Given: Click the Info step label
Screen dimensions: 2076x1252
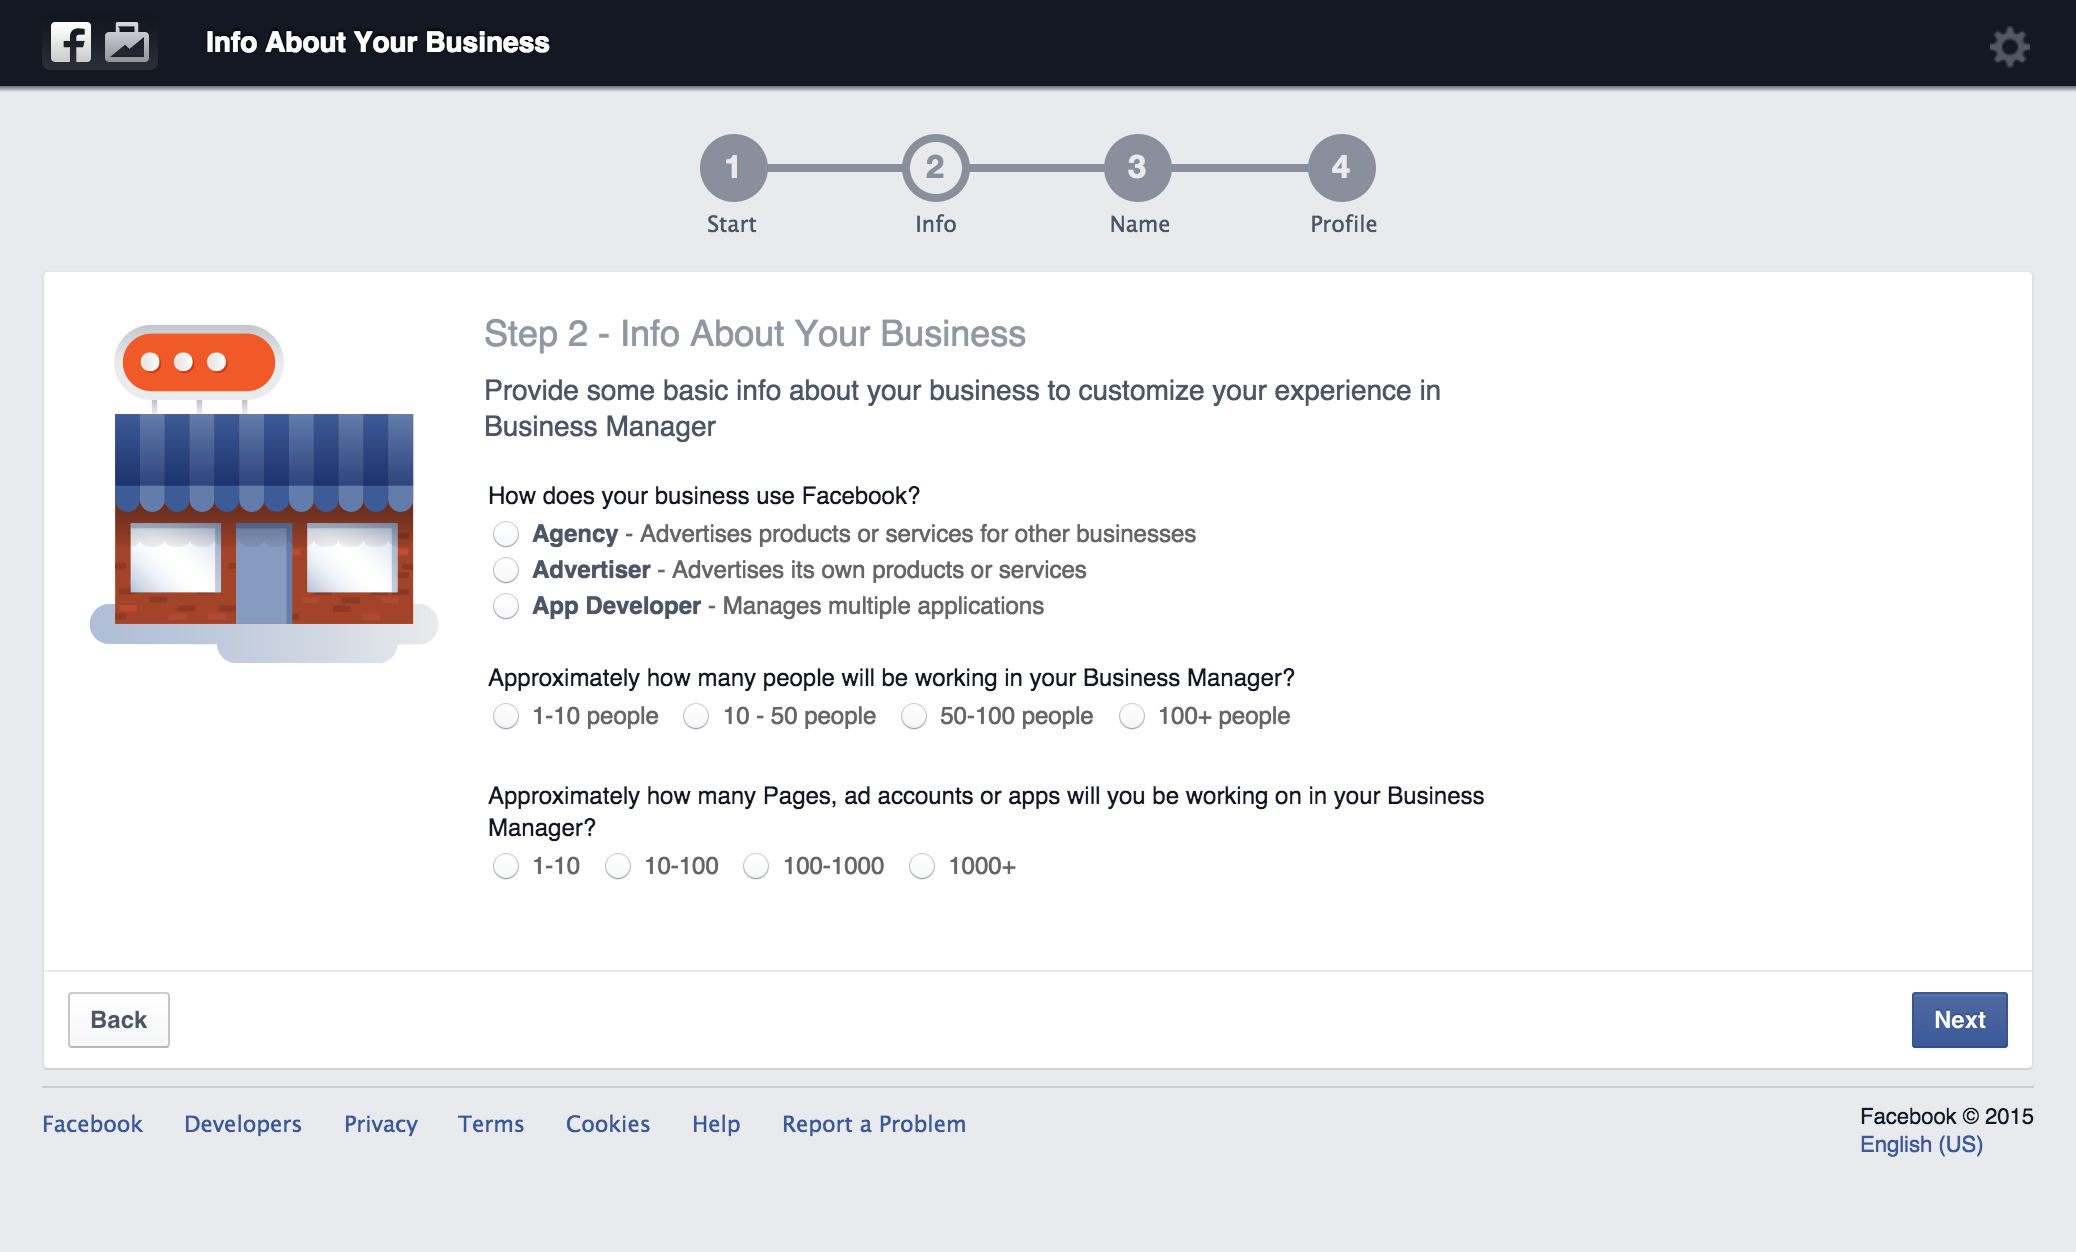Looking at the screenshot, I should (x=935, y=224).
